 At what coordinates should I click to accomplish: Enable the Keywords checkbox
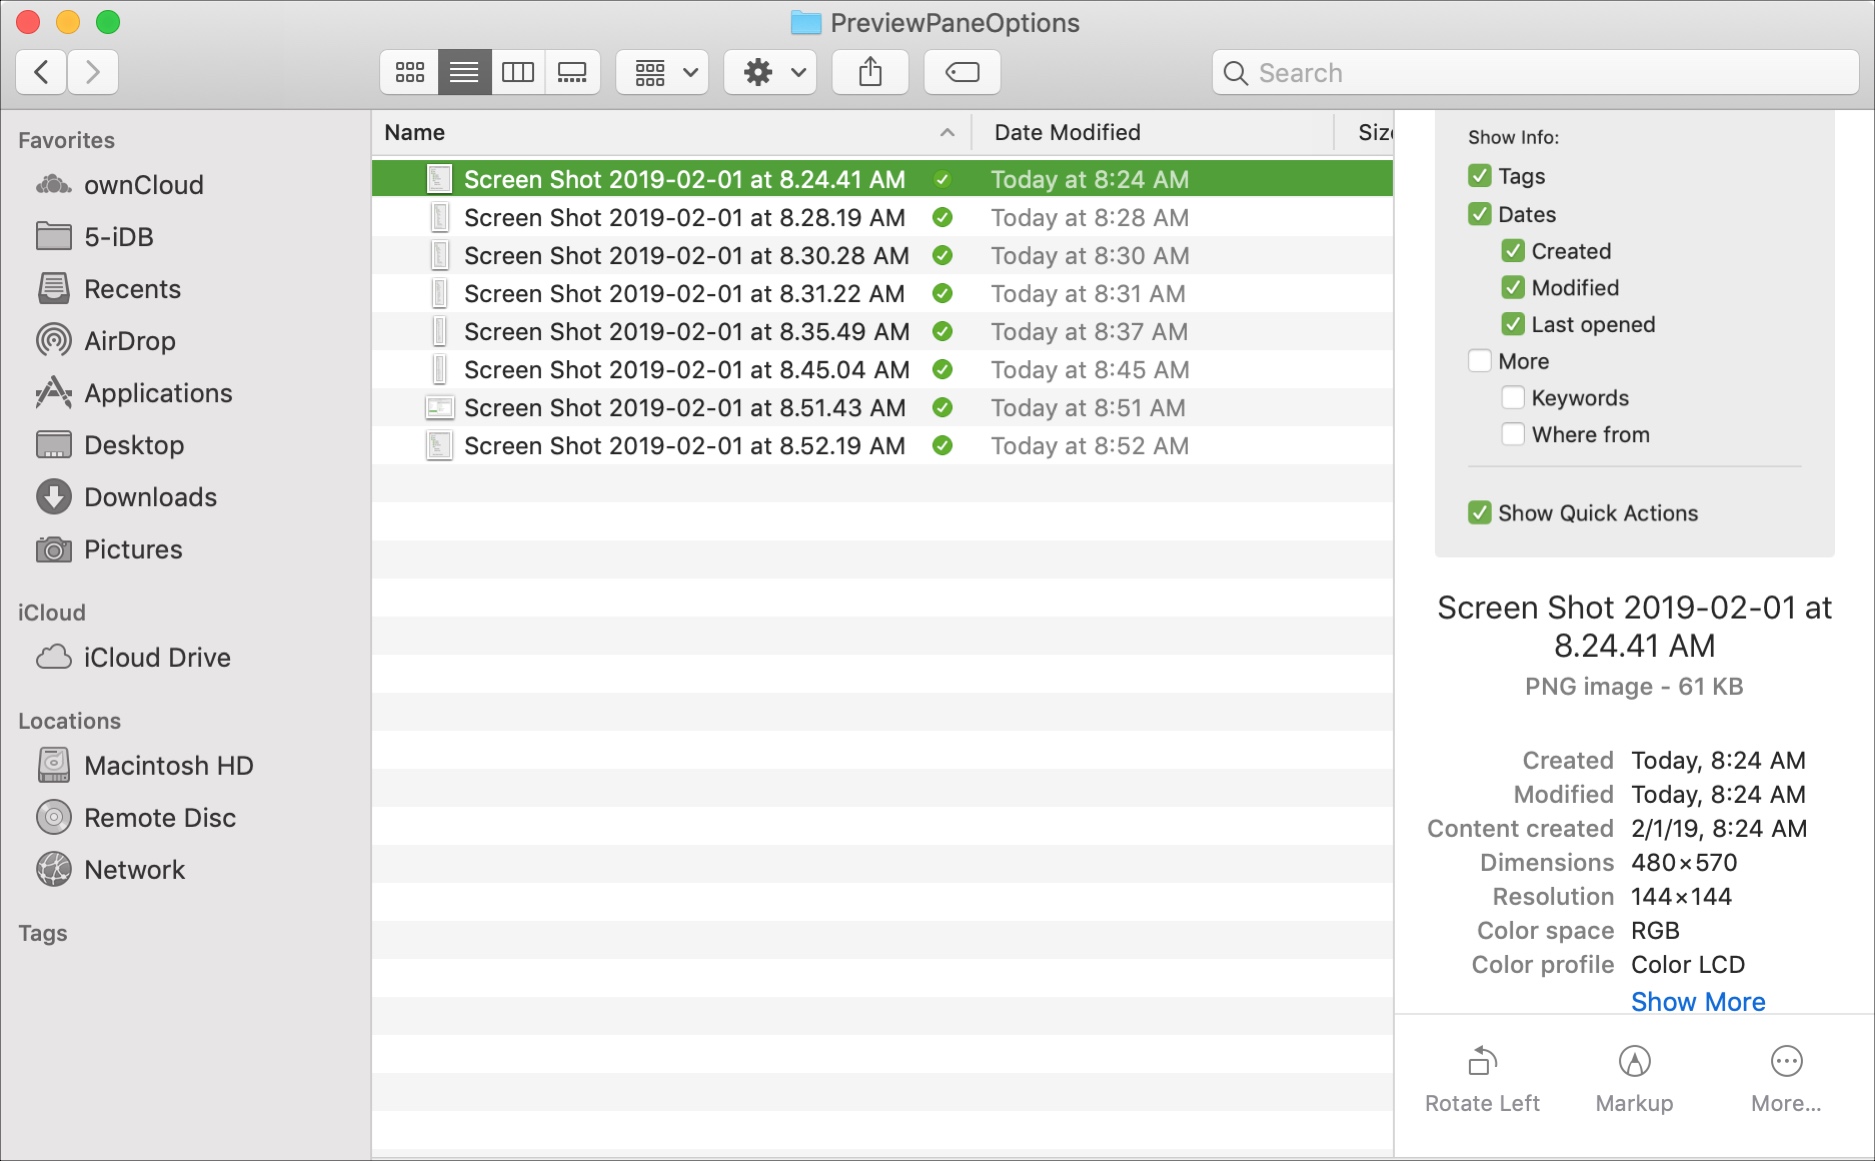pyautogui.click(x=1513, y=398)
